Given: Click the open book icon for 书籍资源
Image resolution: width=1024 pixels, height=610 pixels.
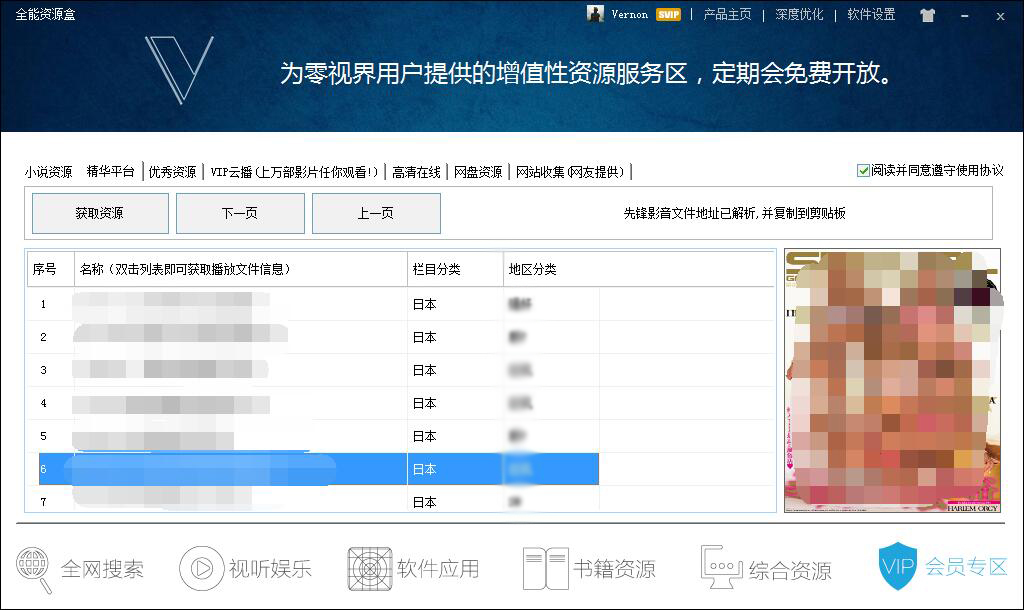Looking at the screenshot, I should pyautogui.click(x=545, y=568).
